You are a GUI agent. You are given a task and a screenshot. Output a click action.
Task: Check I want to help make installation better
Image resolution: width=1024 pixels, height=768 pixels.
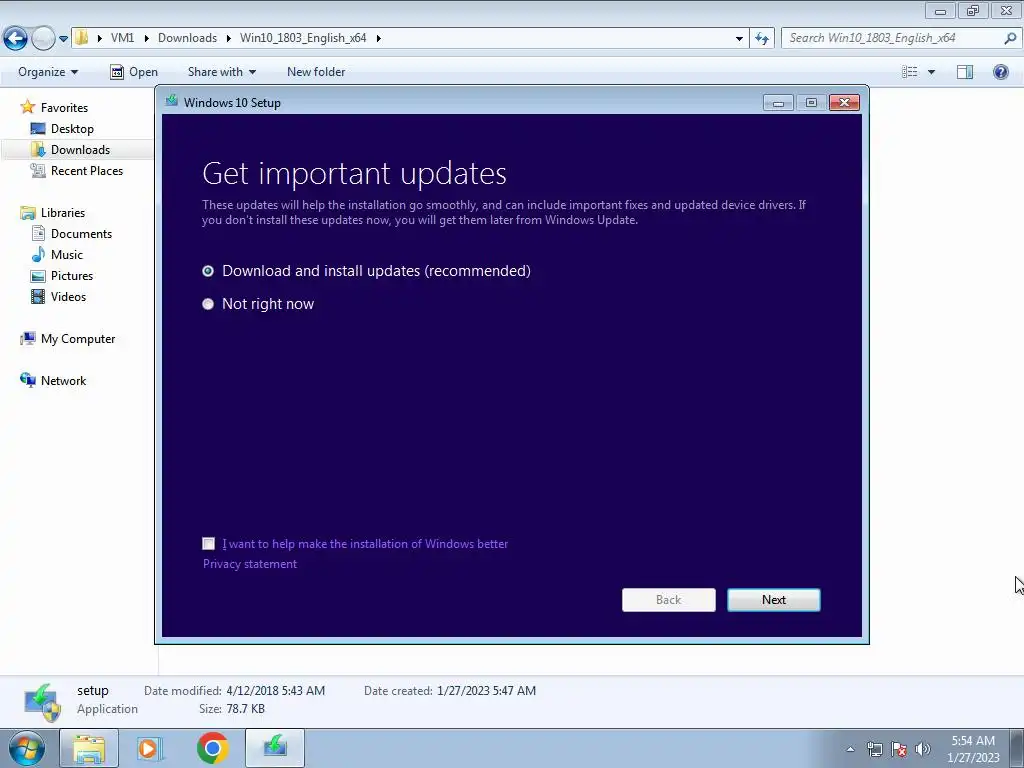(x=208, y=543)
